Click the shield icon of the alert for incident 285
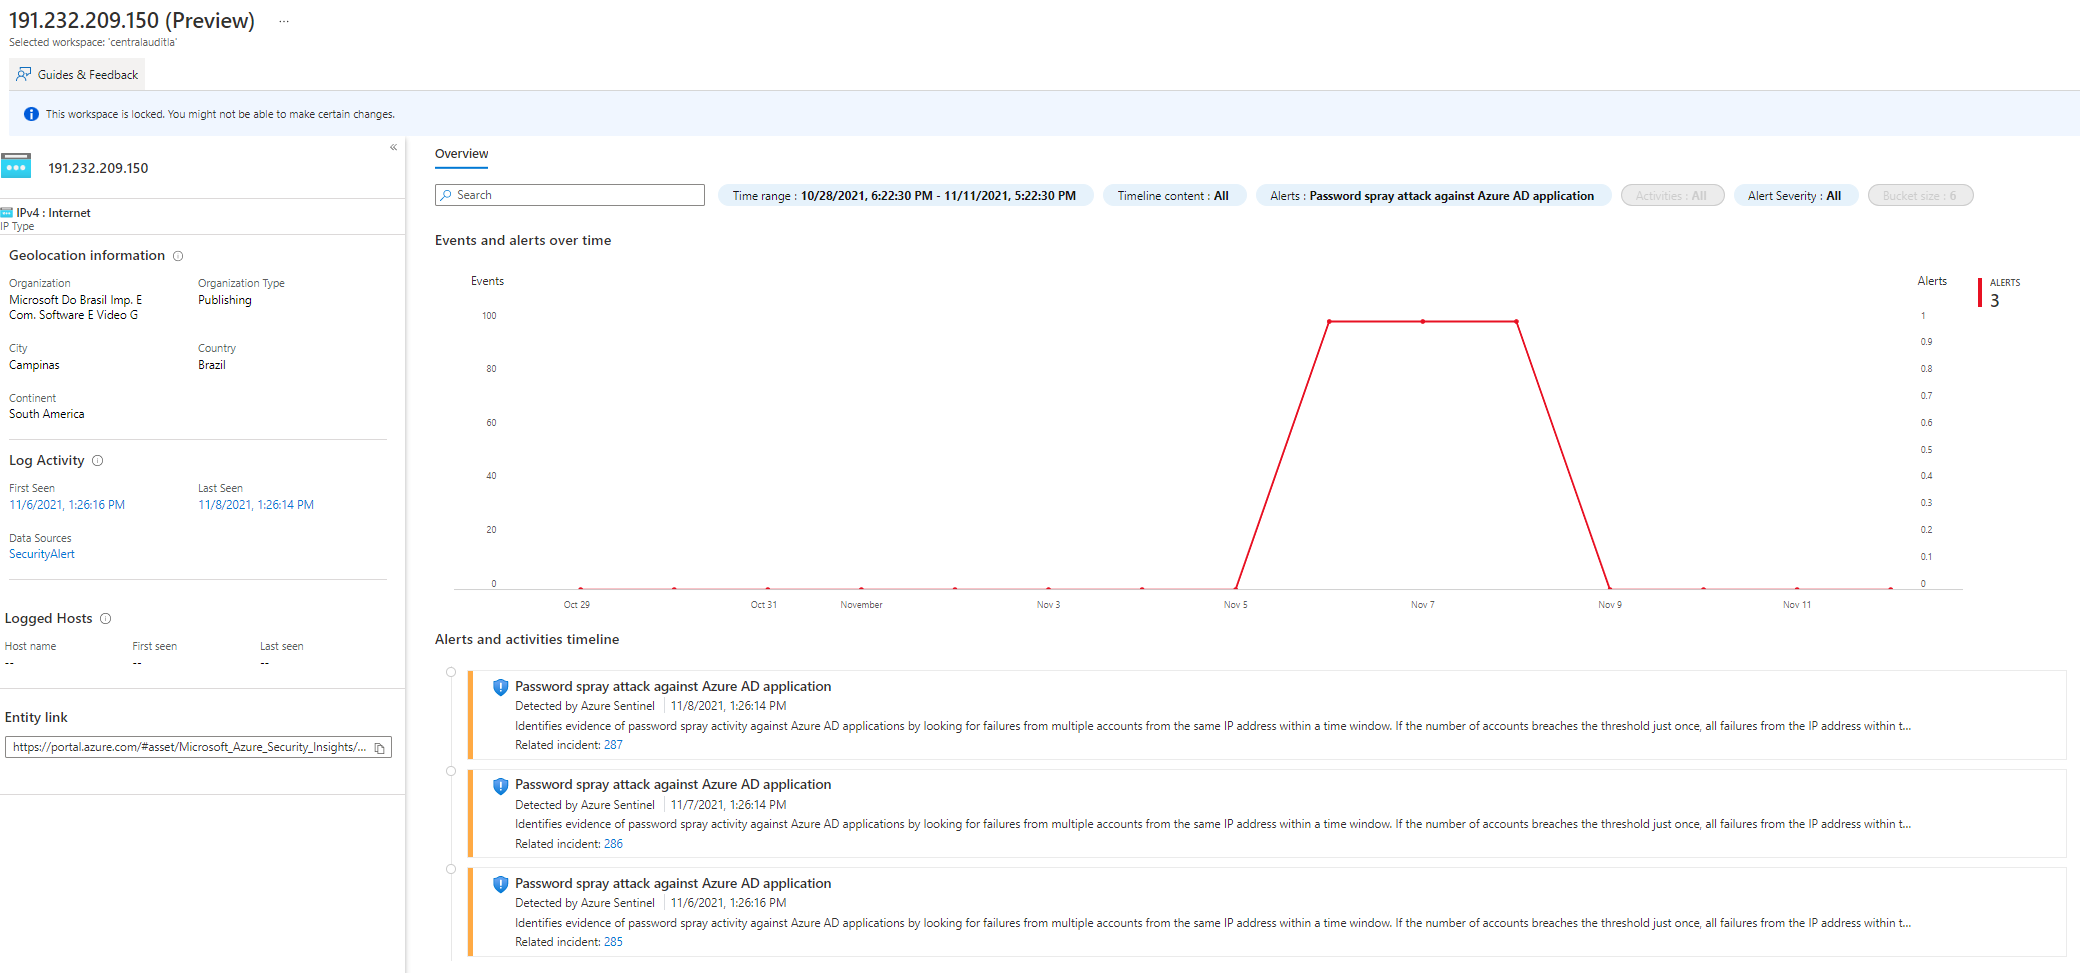The width and height of the screenshot is (2080, 973). tap(500, 884)
